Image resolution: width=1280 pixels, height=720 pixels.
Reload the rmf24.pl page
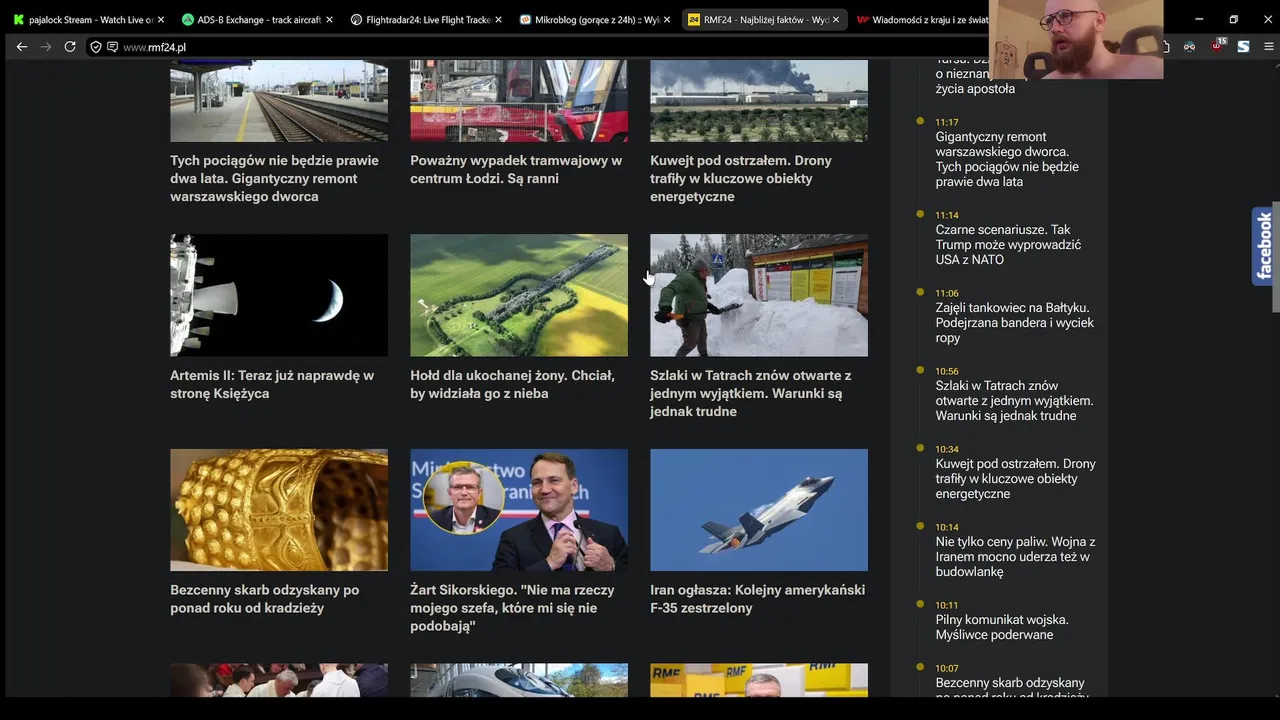[x=70, y=47]
